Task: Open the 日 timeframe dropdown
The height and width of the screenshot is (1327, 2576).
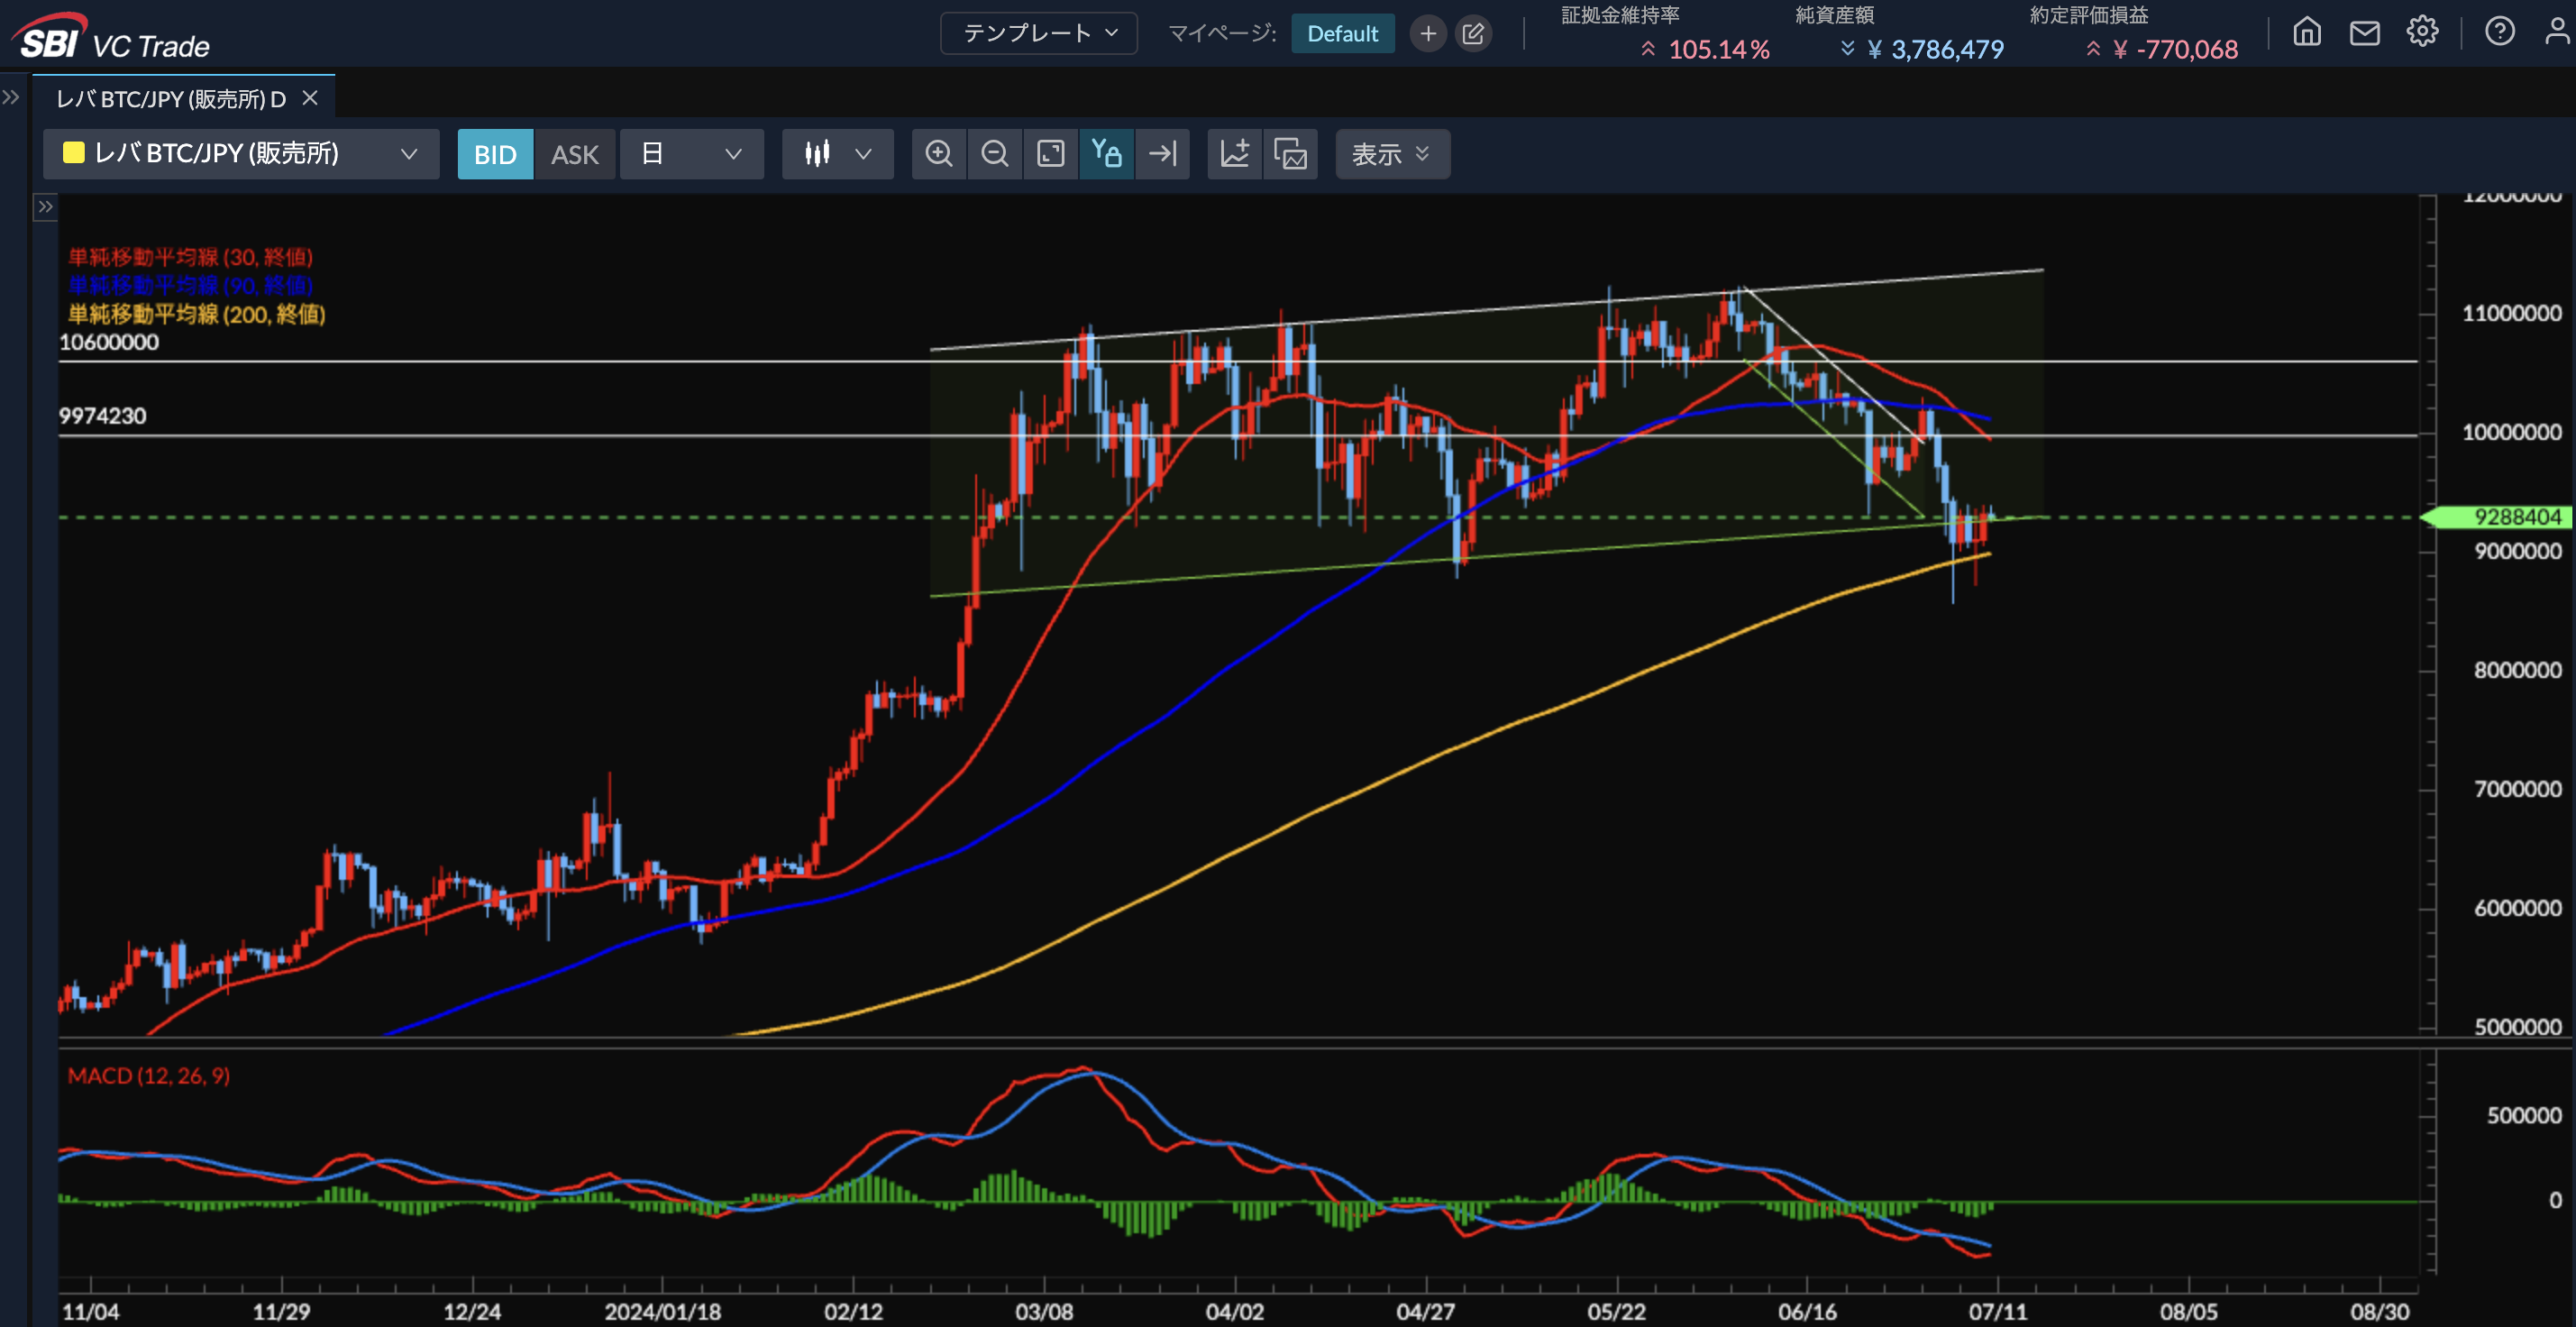Action: point(691,154)
